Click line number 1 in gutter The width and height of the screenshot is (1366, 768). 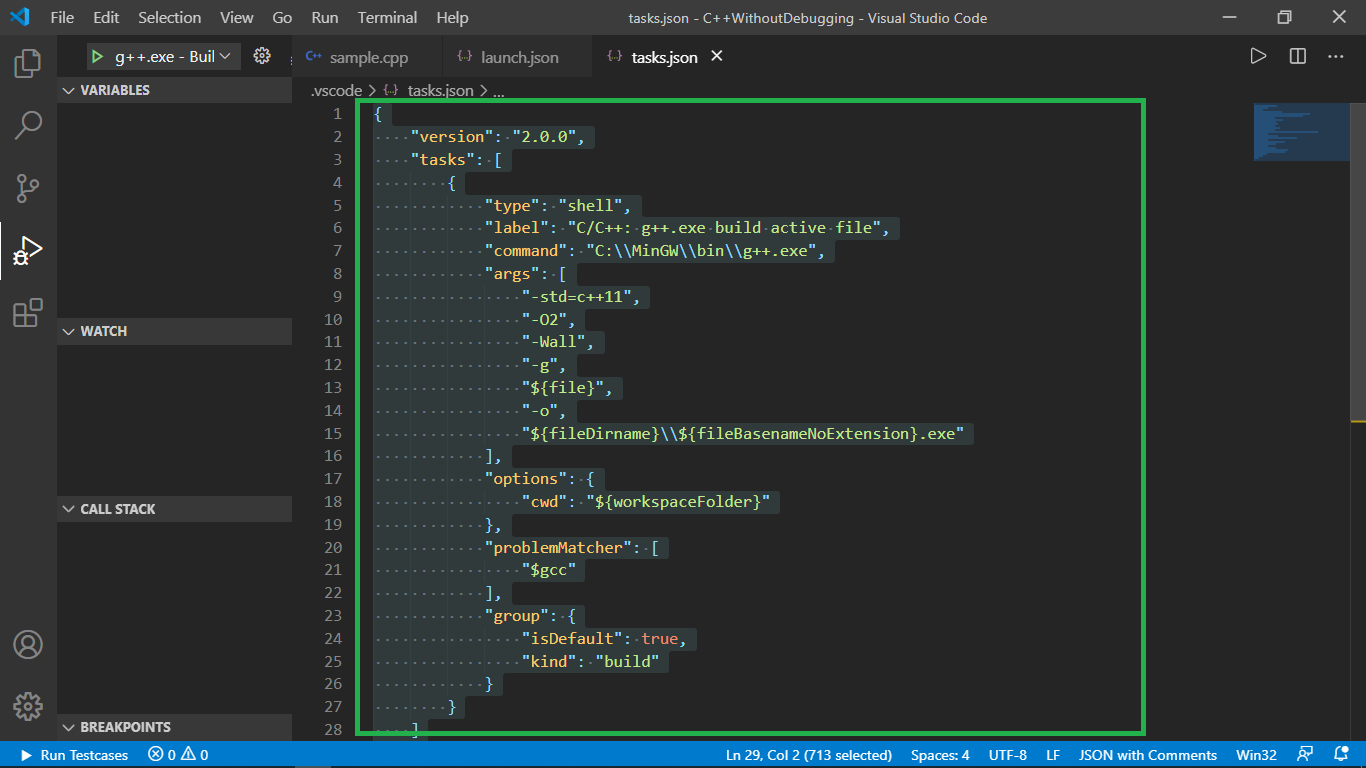[337, 114]
